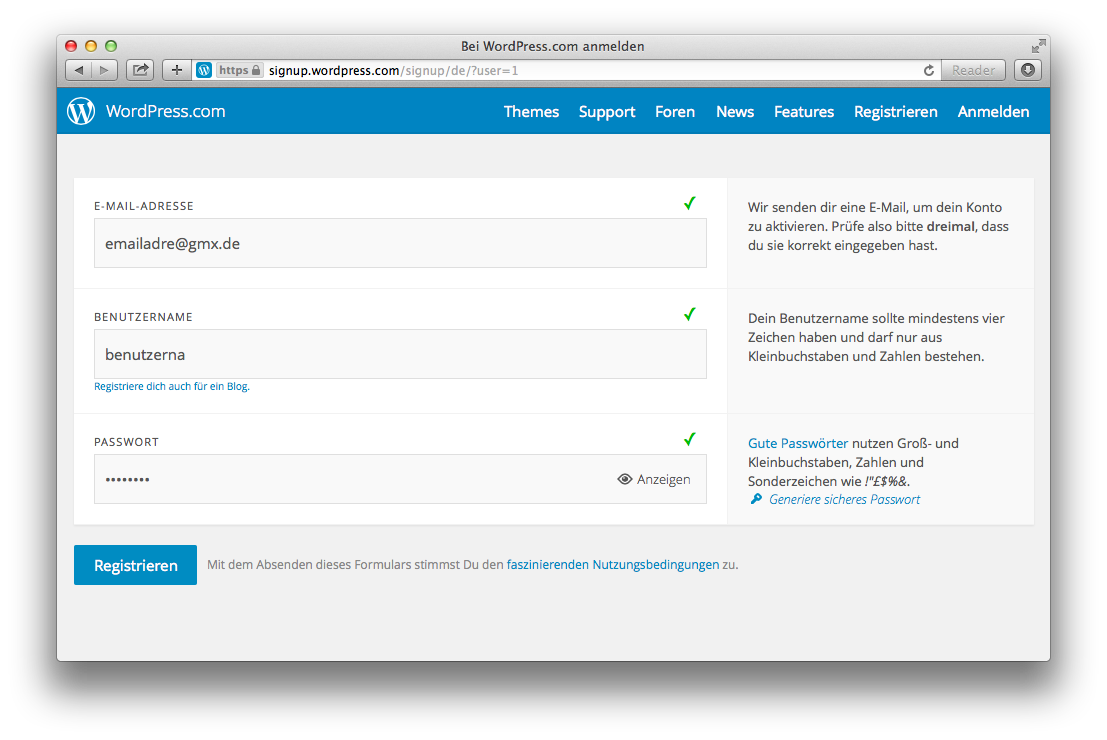Enter full screen using corner arrows

1038,46
